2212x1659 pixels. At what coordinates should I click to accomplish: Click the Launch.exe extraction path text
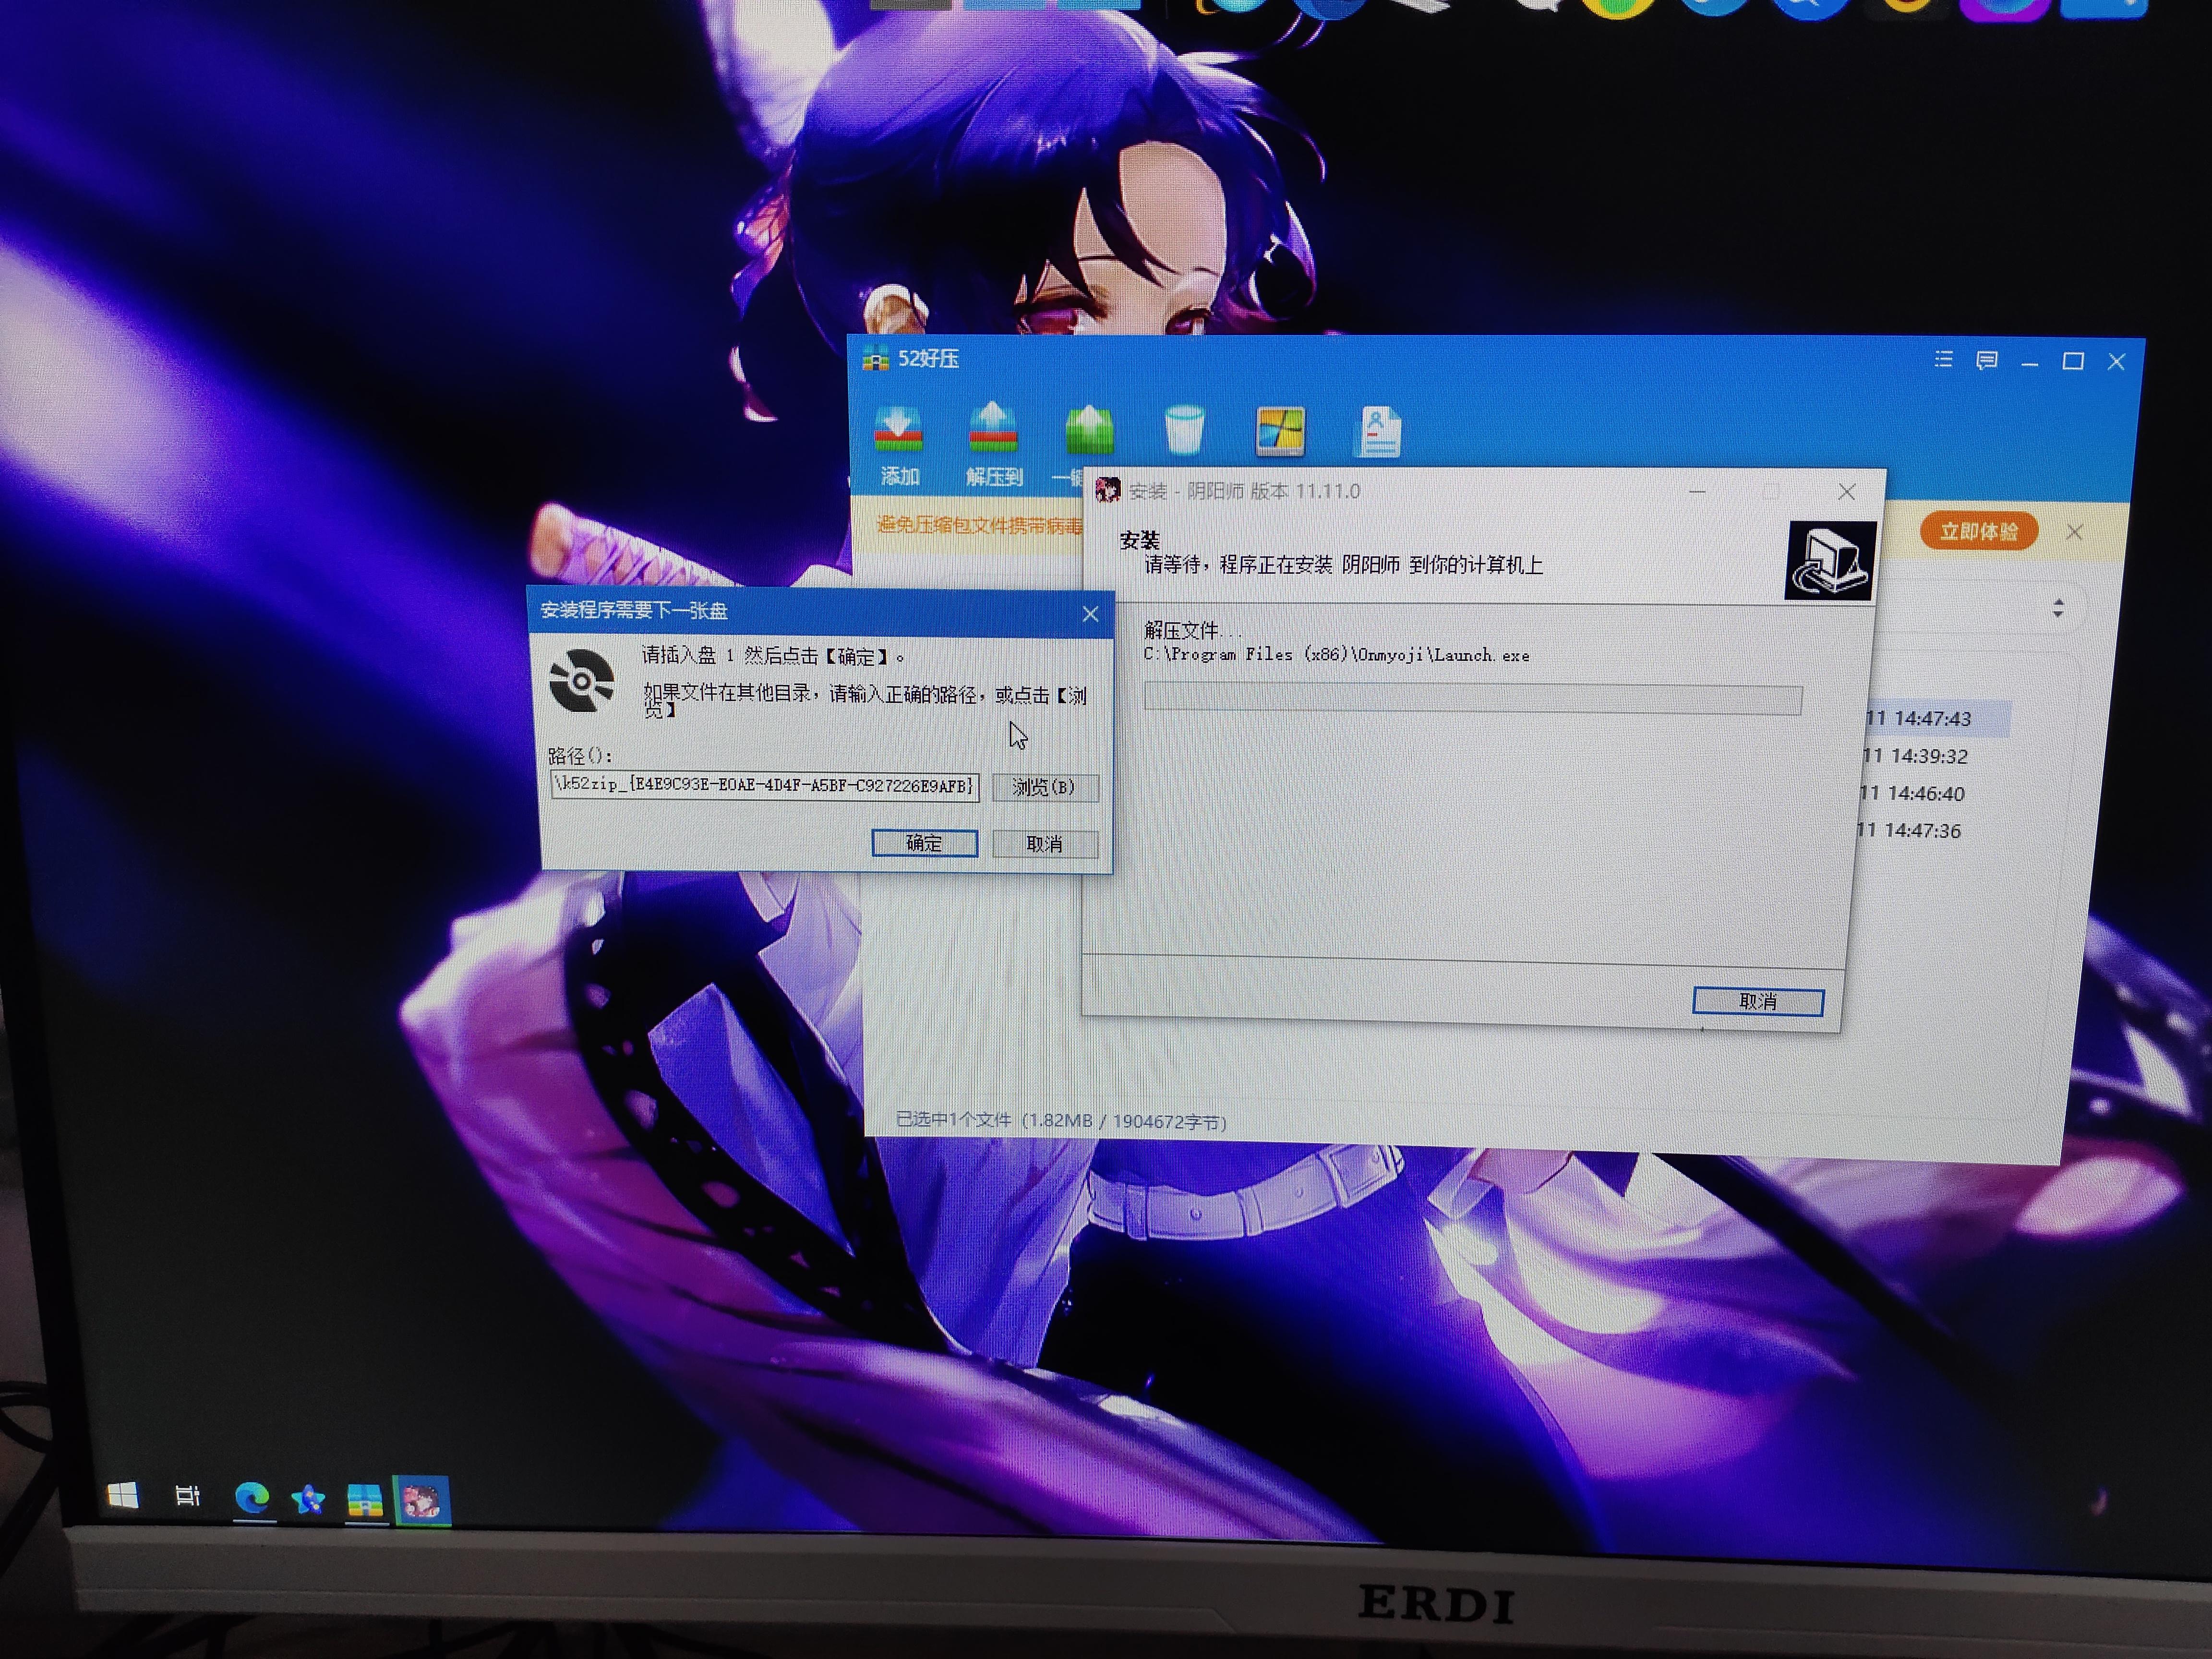coord(1336,655)
